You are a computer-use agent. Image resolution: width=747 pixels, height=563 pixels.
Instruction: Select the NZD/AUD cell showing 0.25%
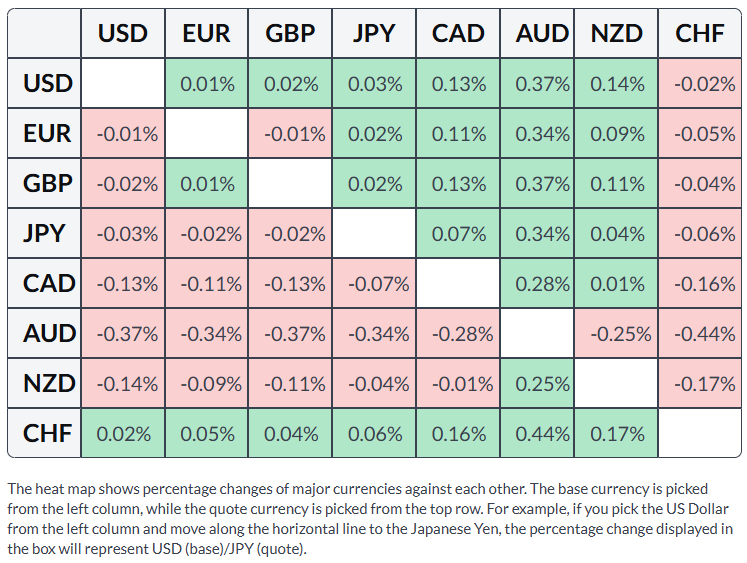[x=537, y=383]
